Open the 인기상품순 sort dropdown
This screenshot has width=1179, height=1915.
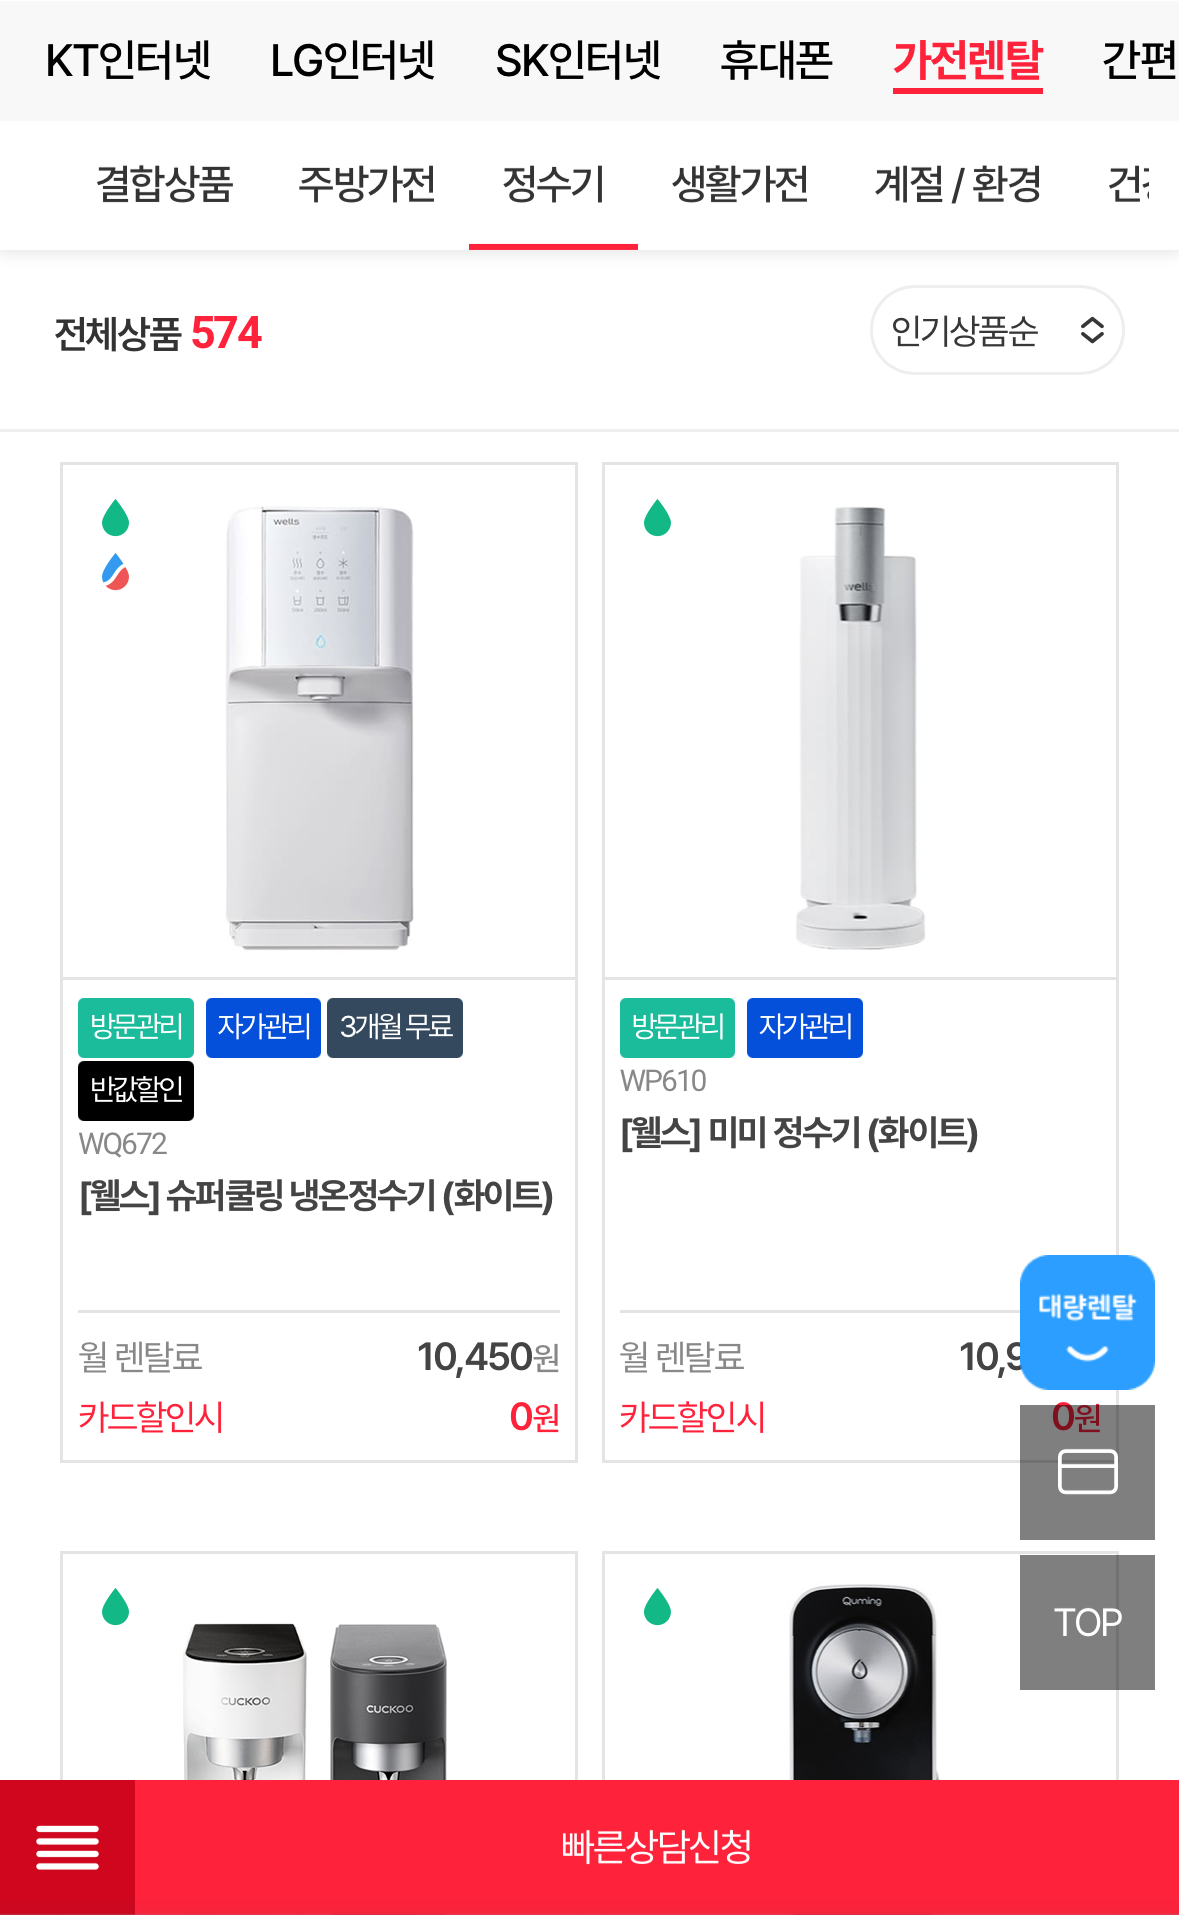click(x=996, y=330)
